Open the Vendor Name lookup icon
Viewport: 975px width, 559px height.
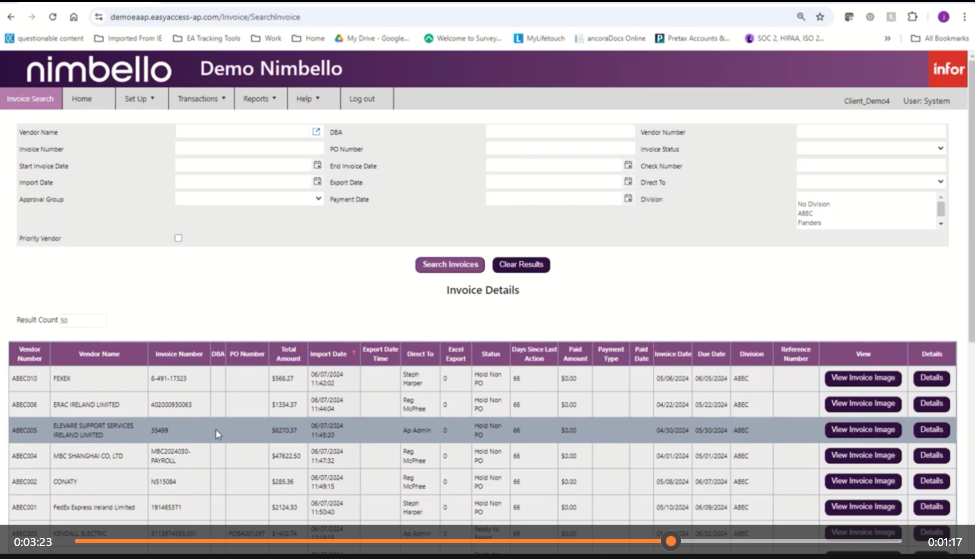(316, 131)
